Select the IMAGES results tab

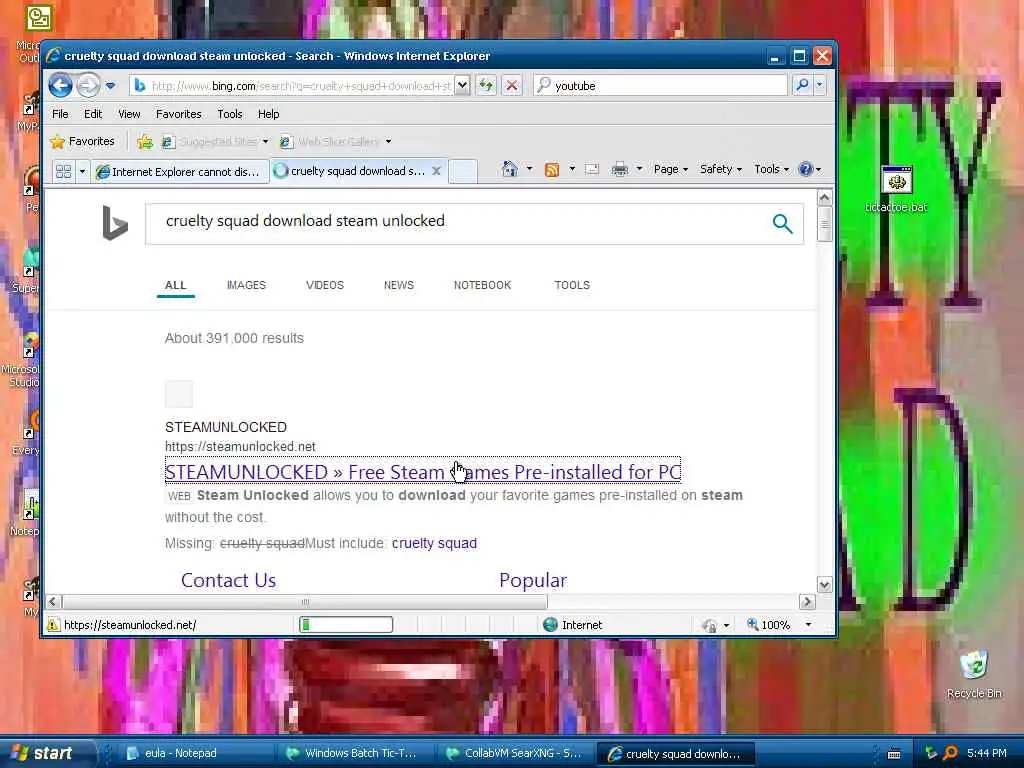tap(246, 285)
